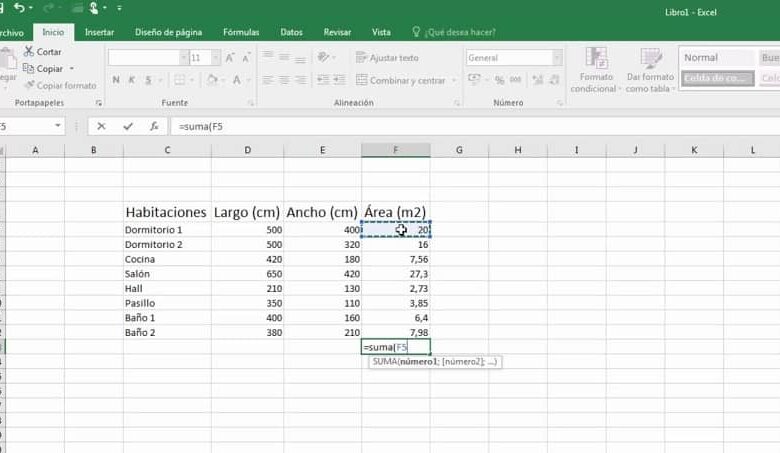Click the fill color bucket icon
Viewport: 780px width, 453px height.
(212, 80)
